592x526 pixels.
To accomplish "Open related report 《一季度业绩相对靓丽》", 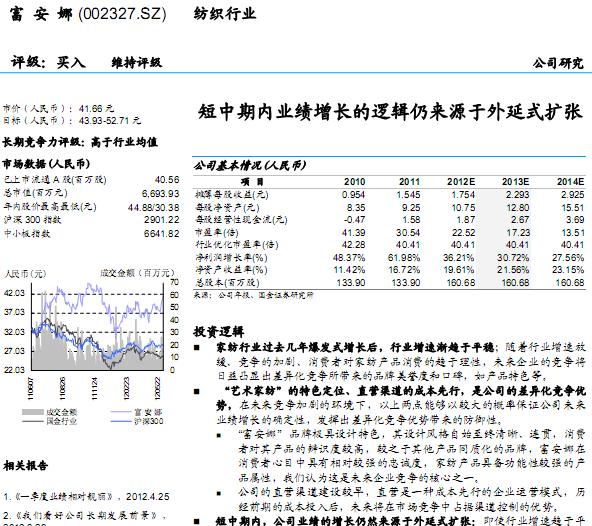I will pyautogui.click(x=63, y=497).
